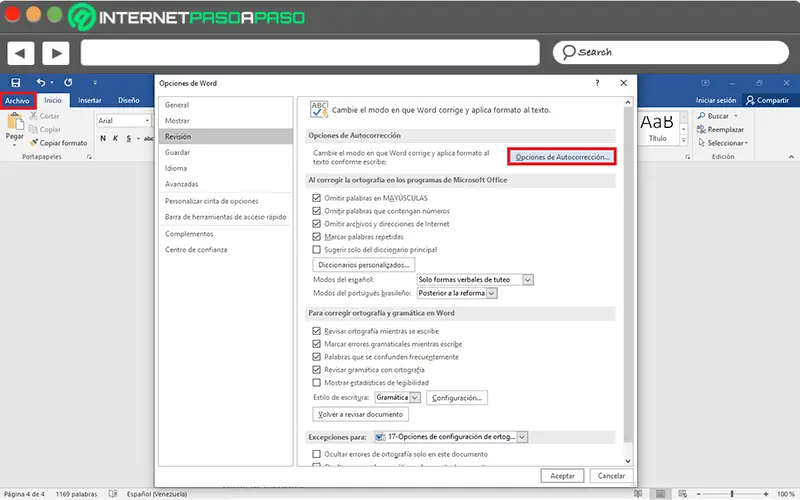The width and height of the screenshot is (800, 500).
Task: Click the Cortar scissors icon
Action: coord(34,116)
